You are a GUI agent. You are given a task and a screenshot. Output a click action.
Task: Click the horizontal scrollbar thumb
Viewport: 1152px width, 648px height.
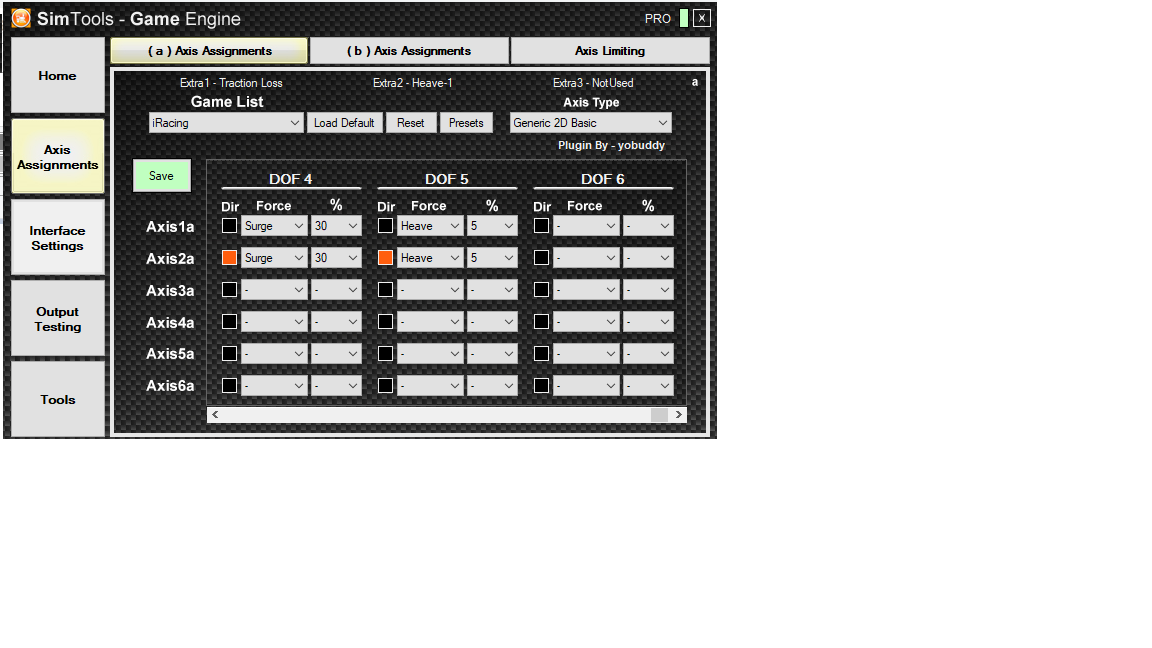(659, 414)
